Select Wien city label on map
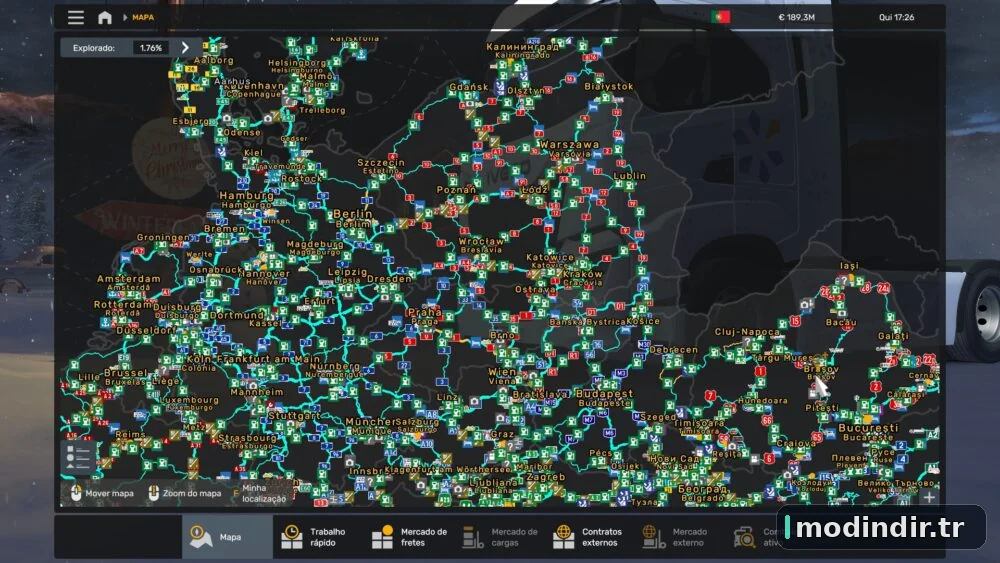 [x=502, y=372]
